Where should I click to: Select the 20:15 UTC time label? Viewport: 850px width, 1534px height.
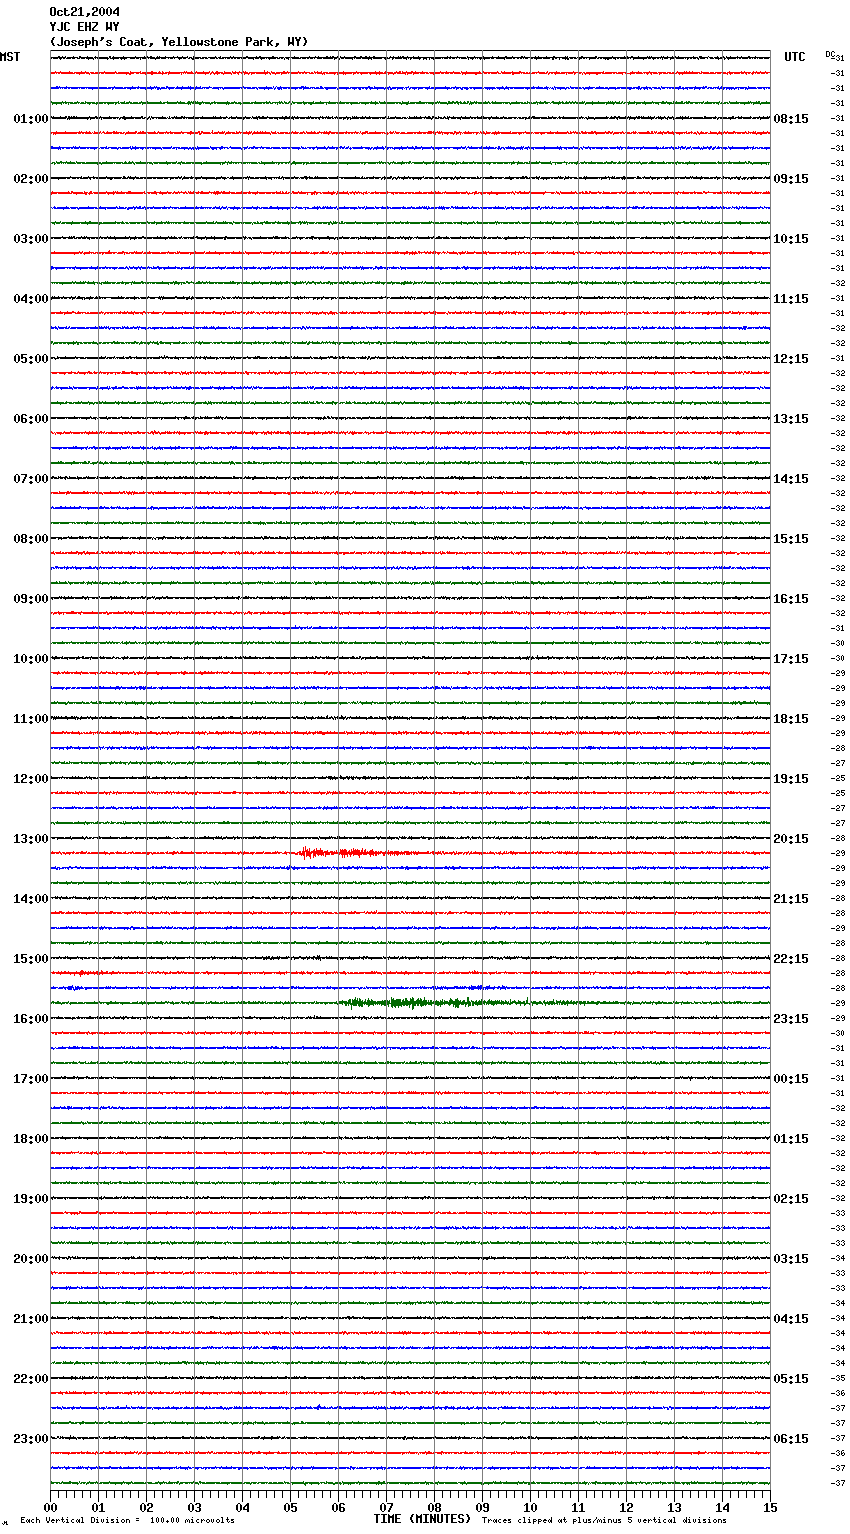coord(791,839)
